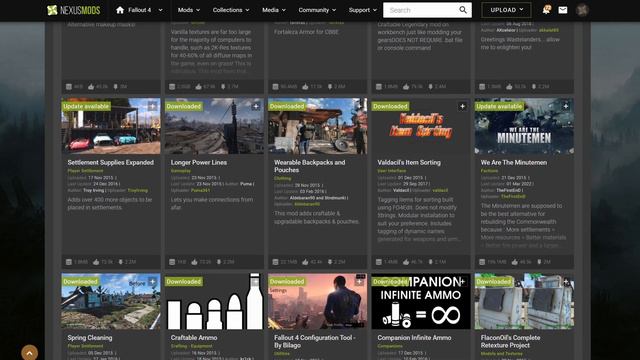
Task: Click endorsements thumbs-up on Longer Power Lines
Action: 194,262
